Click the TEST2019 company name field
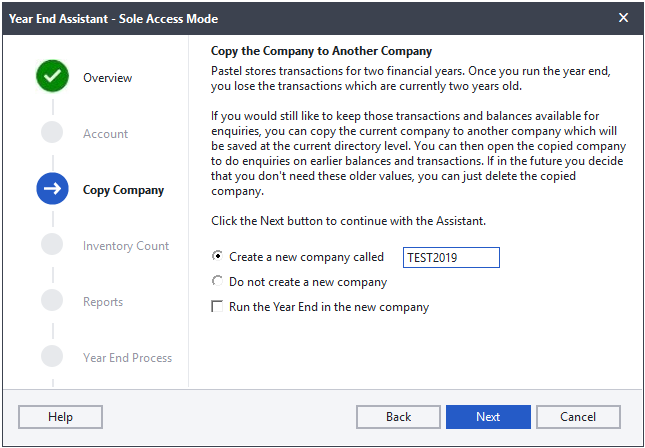The image size is (645, 448). 451,258
